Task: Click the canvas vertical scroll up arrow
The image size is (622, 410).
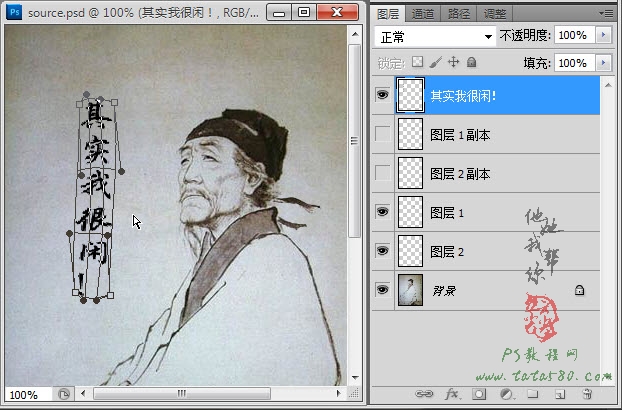Action: tap(355, 34)
